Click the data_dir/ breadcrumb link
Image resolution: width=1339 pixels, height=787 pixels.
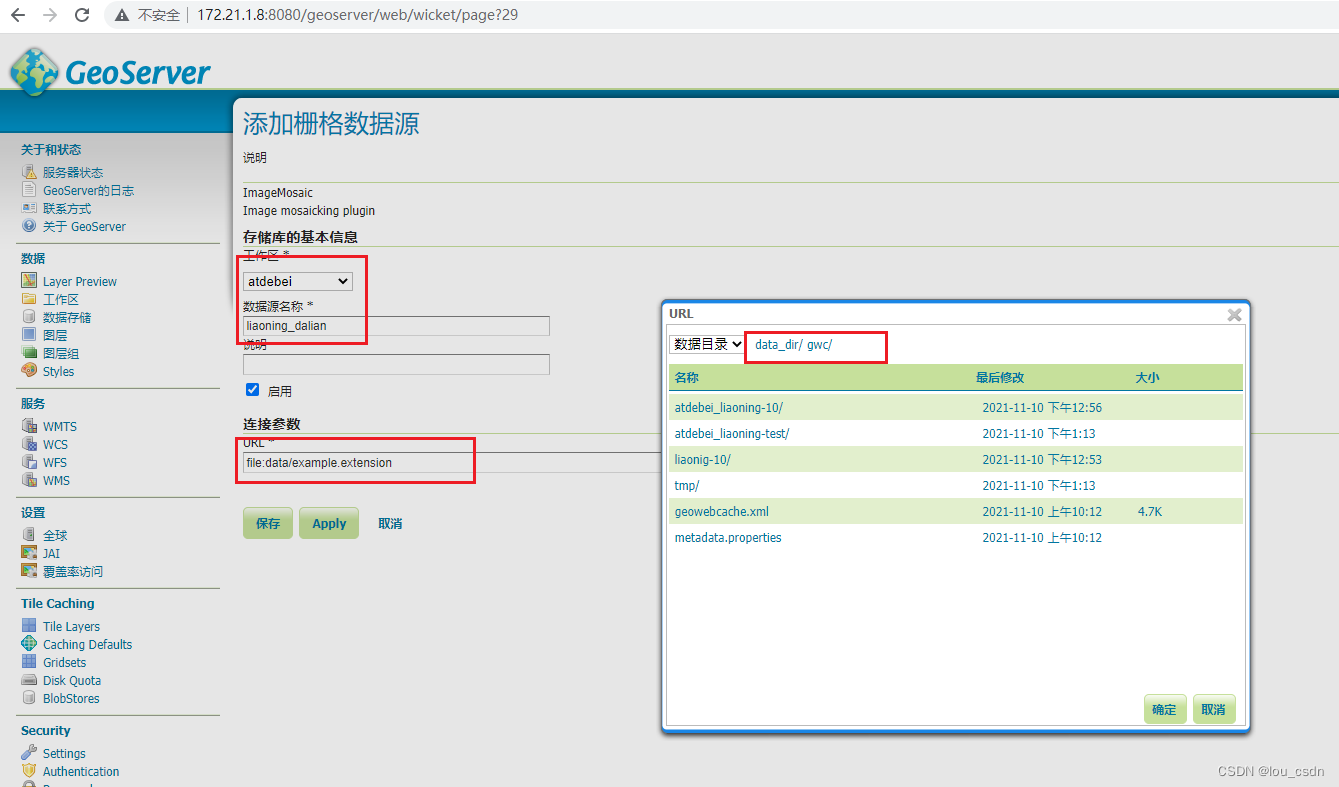pos(779,344)
